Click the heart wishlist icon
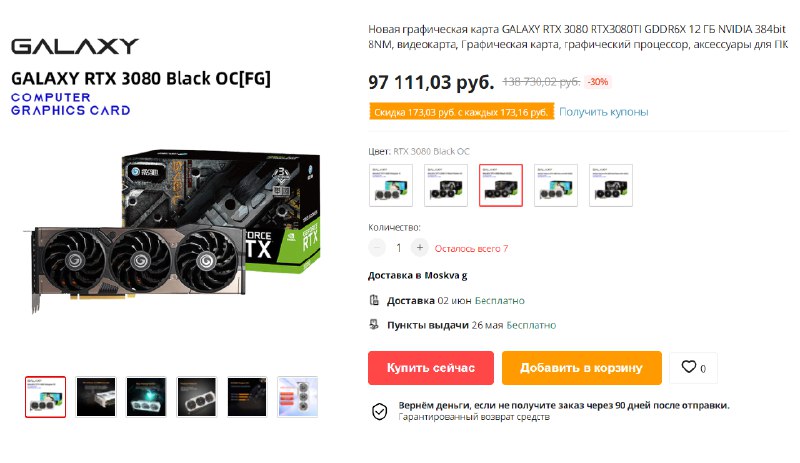The width and height of the screenshot is (800, 463). coord(688,367)
